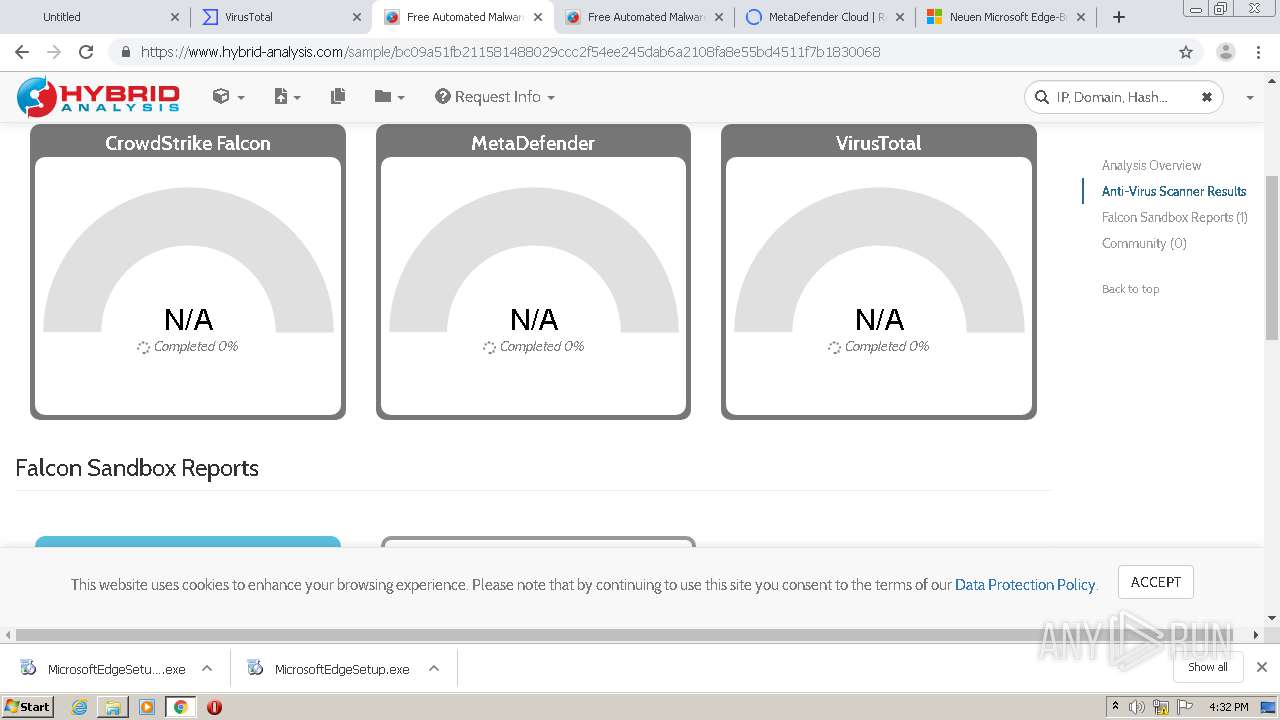
Task: Open the media player taskbar icon
Action: click(x=147, y=707)
